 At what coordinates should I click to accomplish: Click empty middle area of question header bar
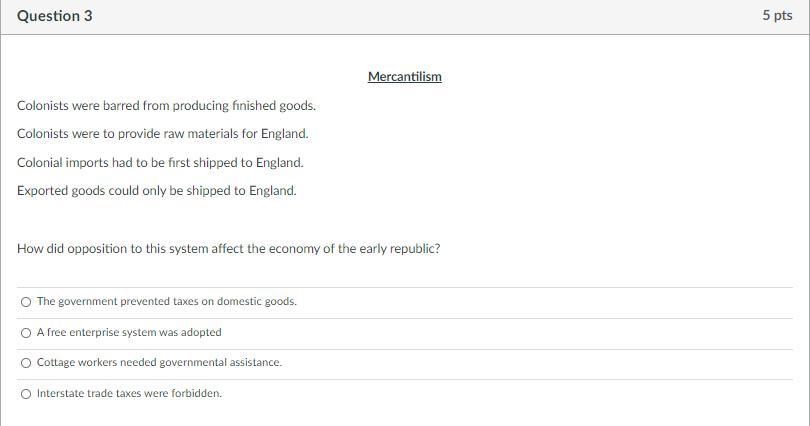click(x=400, y=16)
